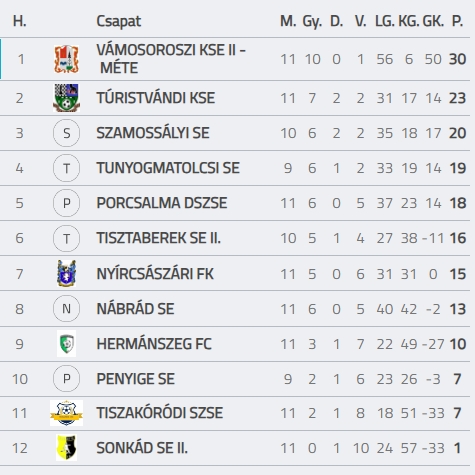Open the TISZTABEREK SE II. team link
Viewport: 475px width, 475px height.
[159, 238]
